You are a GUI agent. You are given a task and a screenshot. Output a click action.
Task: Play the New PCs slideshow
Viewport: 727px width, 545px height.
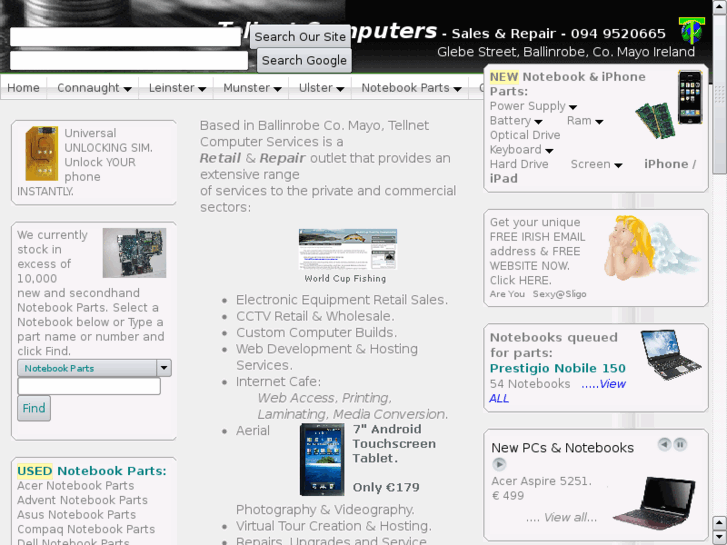499,464
